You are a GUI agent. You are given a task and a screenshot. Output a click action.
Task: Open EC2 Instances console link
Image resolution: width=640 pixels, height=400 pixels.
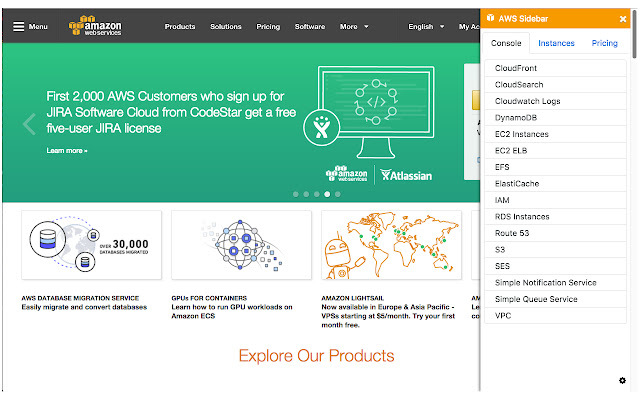tap(555, 134)
